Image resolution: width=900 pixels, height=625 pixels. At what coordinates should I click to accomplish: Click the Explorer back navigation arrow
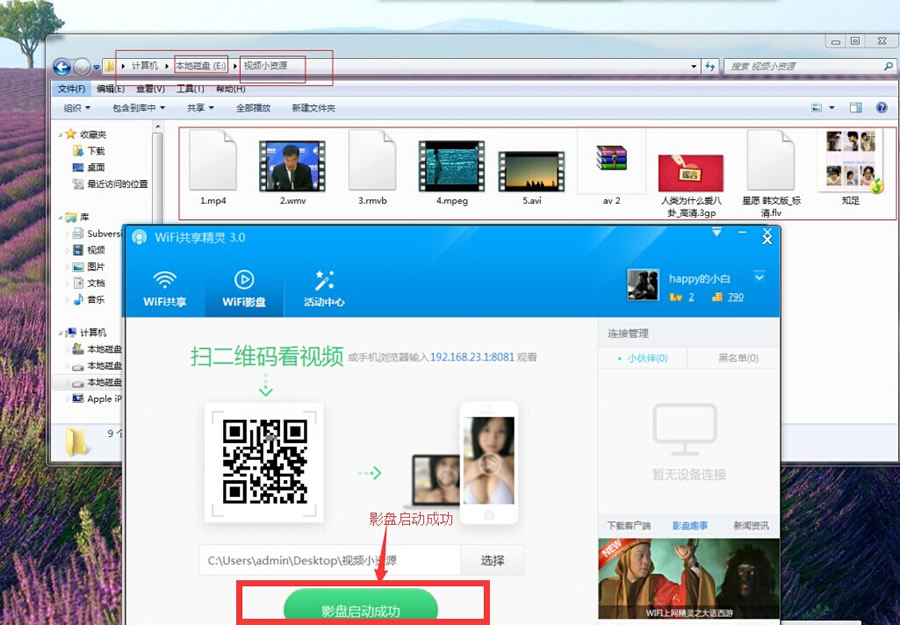pyautogui.click(x=62, y=67)
